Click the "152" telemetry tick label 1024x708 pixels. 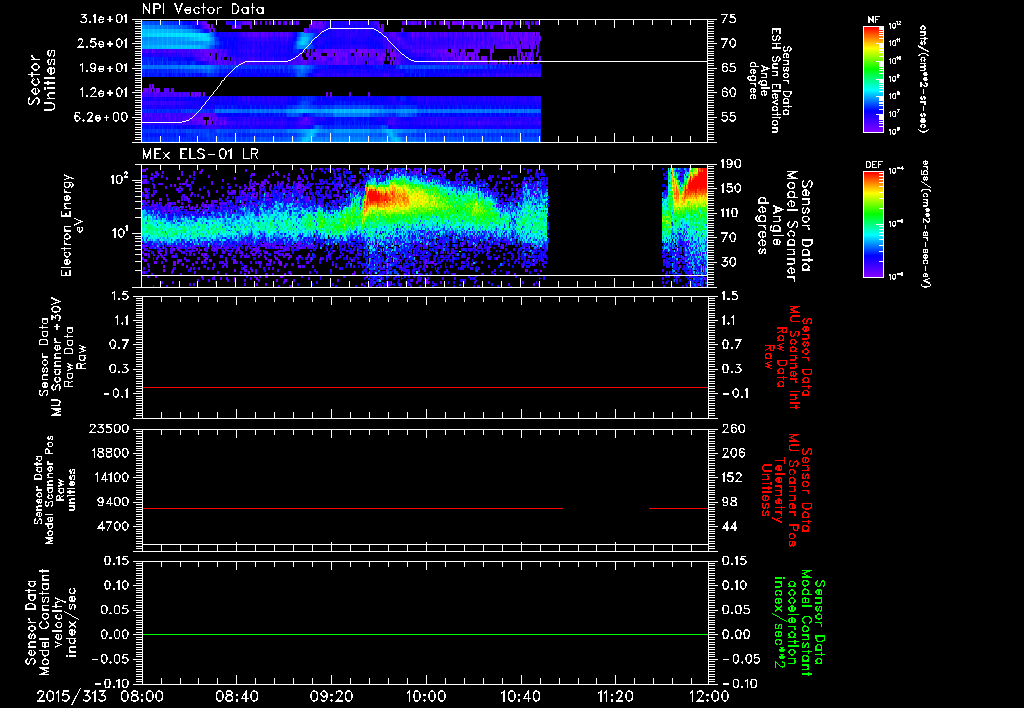click(733, 477)
